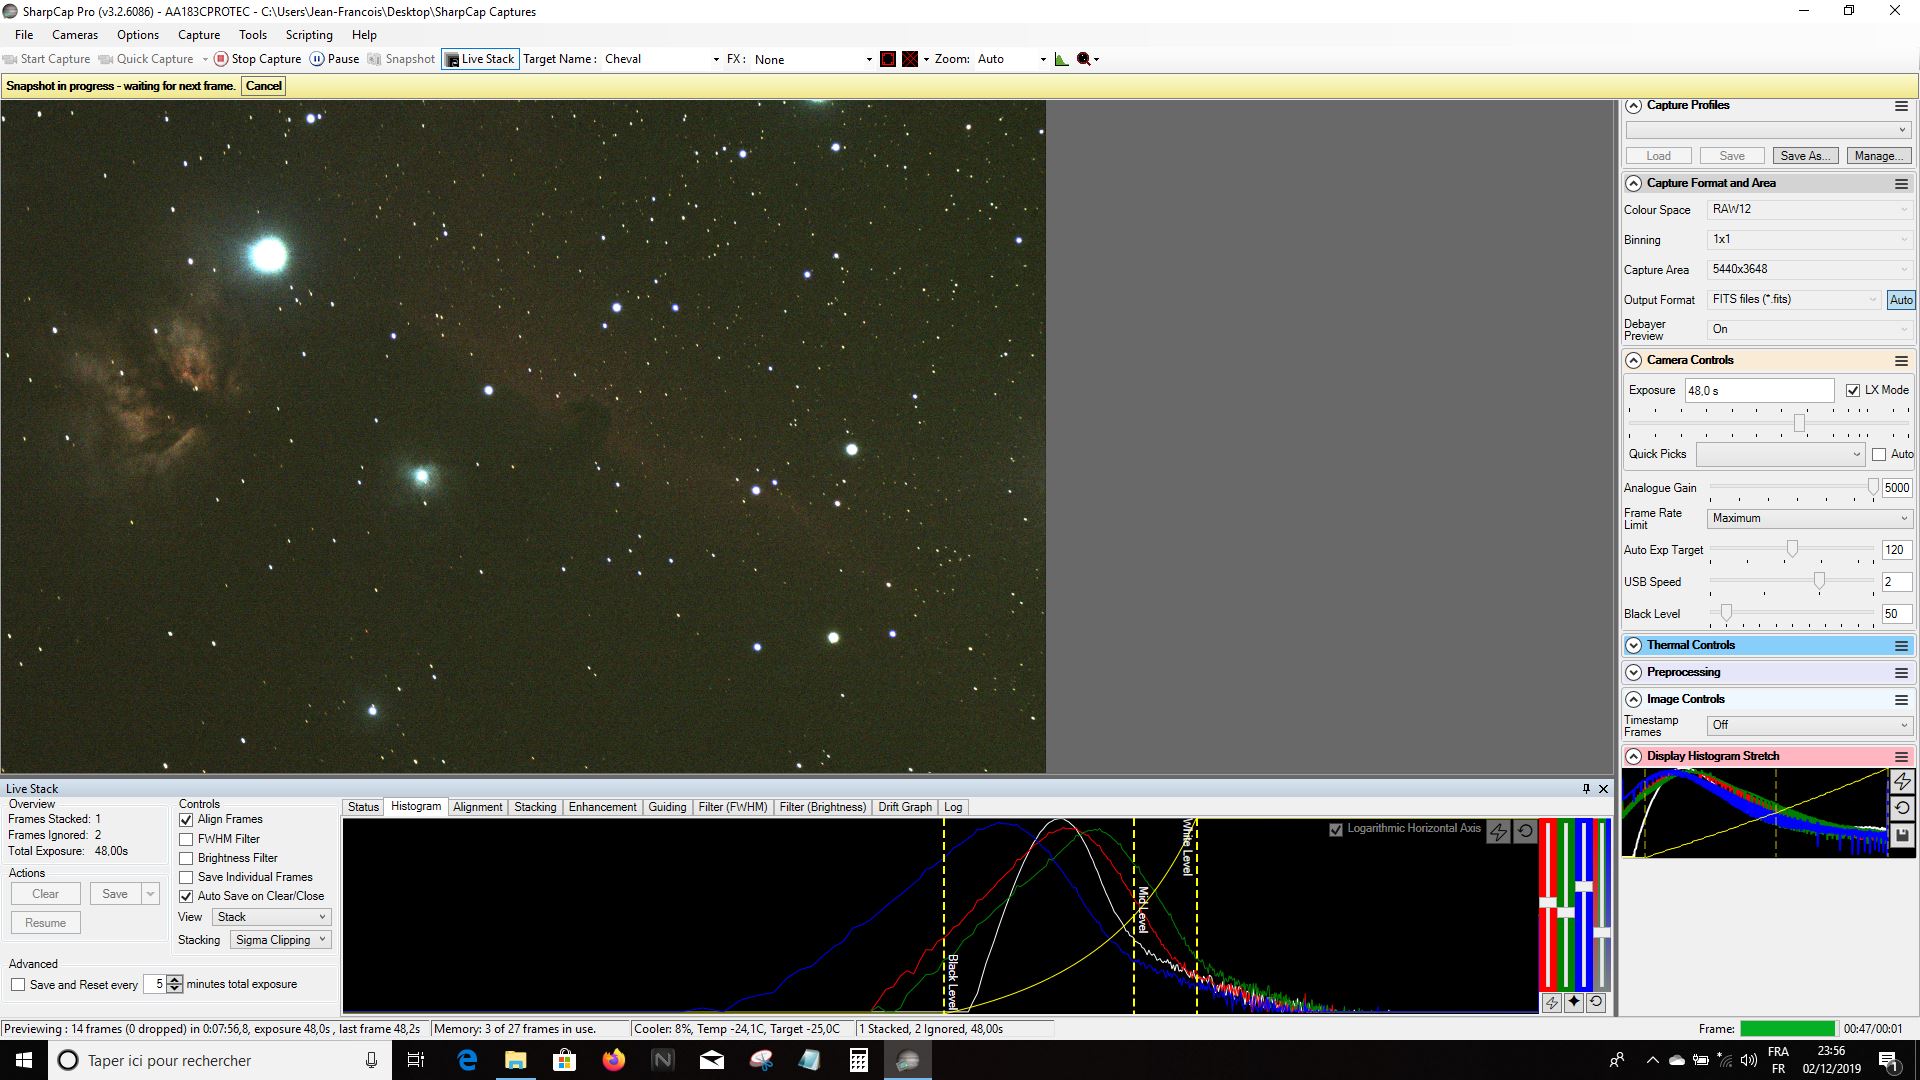Viewport: 1920px width, 1080px height.
Task: Close the Live Stack panel
Action: (x=1604, y=789)
